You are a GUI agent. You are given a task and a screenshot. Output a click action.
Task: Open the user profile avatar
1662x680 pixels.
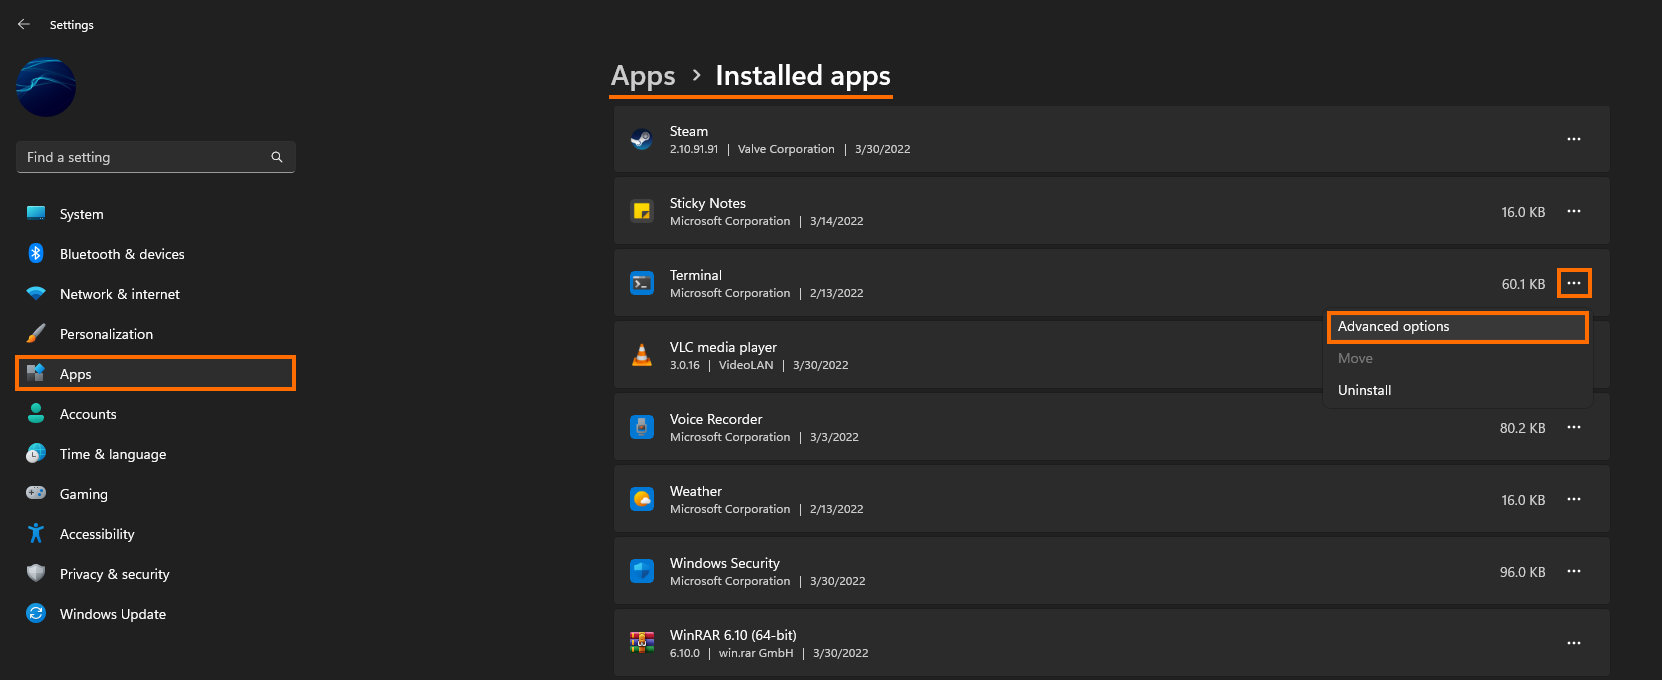46,88
